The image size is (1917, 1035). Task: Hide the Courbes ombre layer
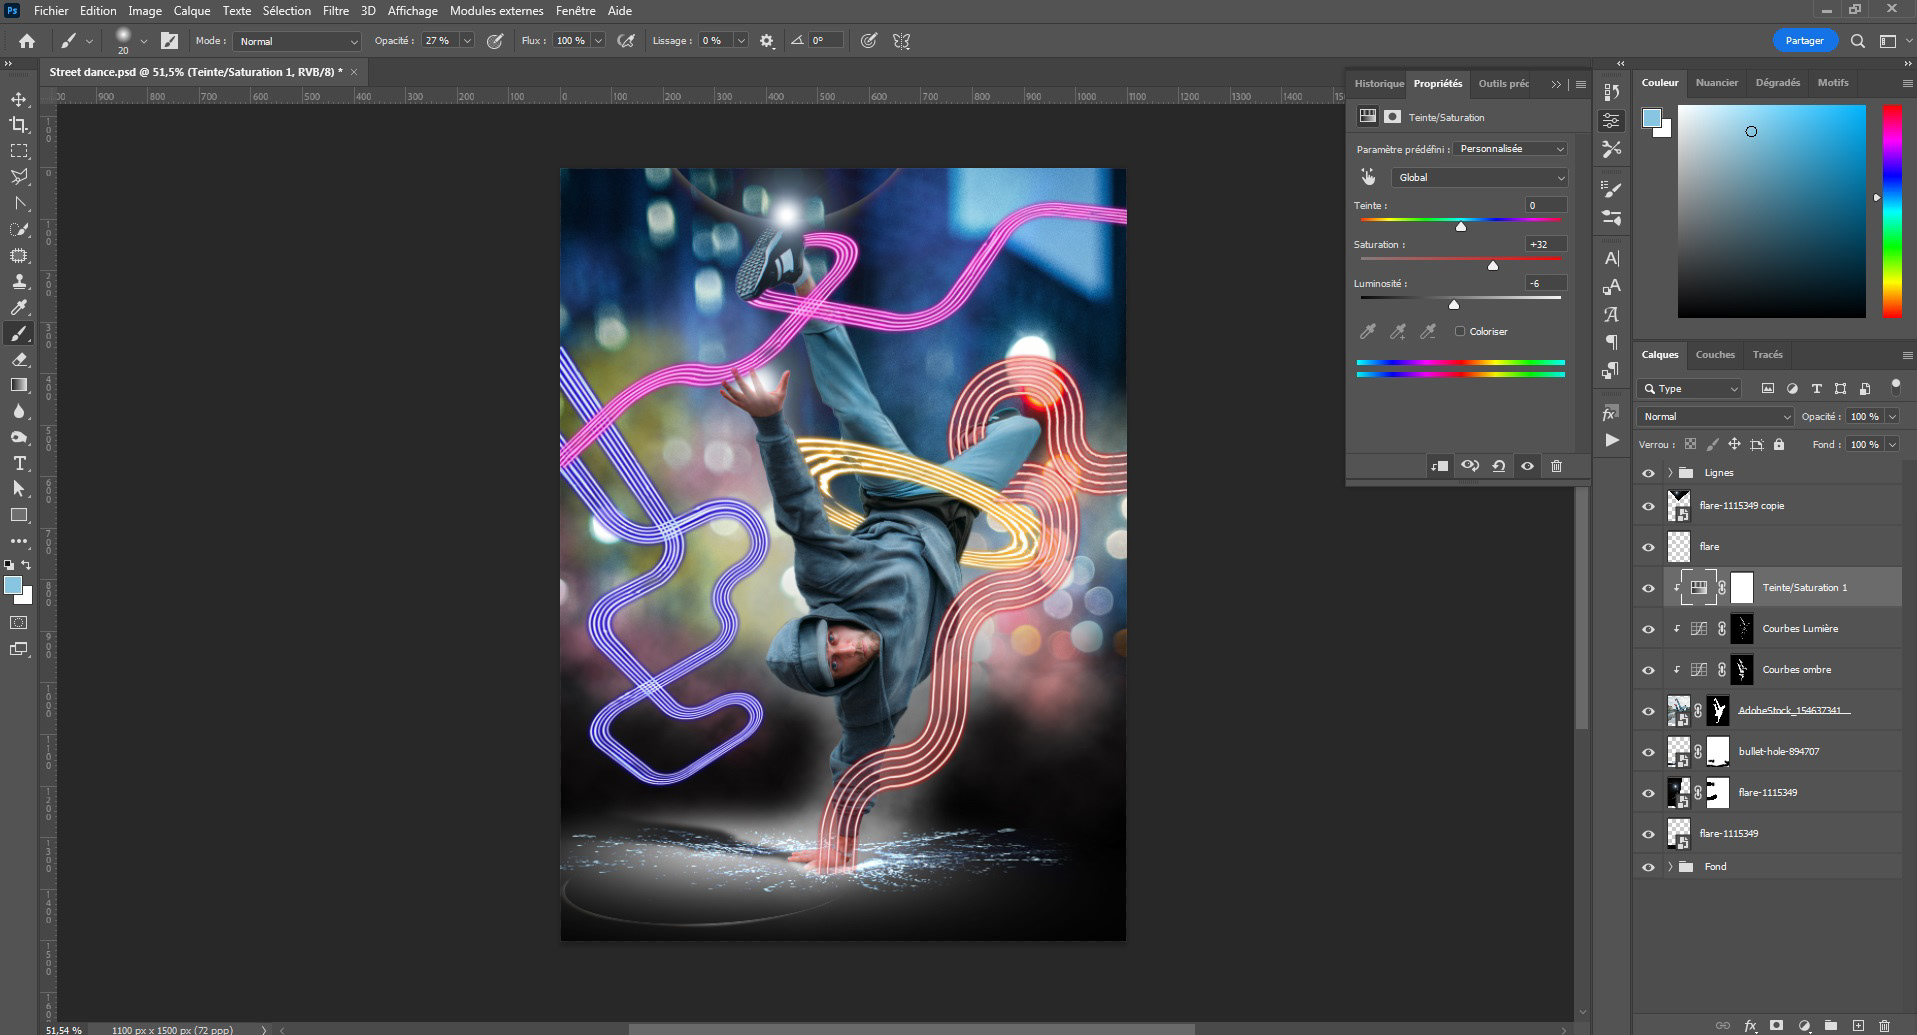1648,670
